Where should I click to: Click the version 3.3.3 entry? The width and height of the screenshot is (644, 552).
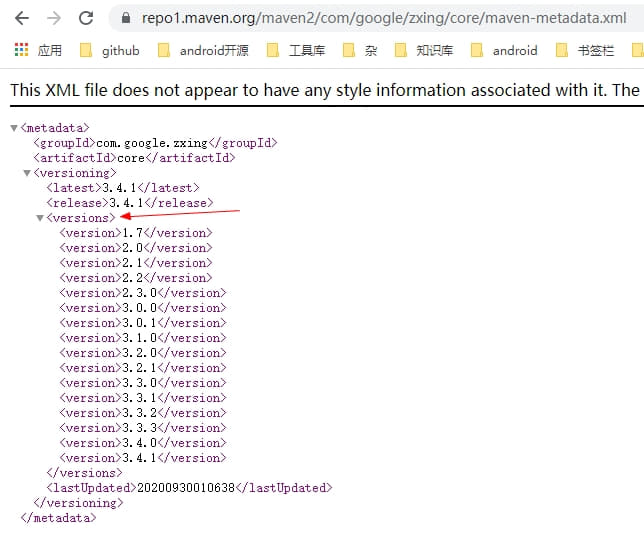[x=143, y=428]
